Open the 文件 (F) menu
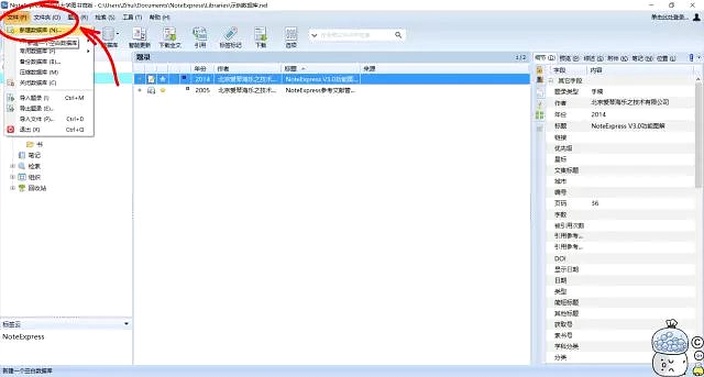 18,17
